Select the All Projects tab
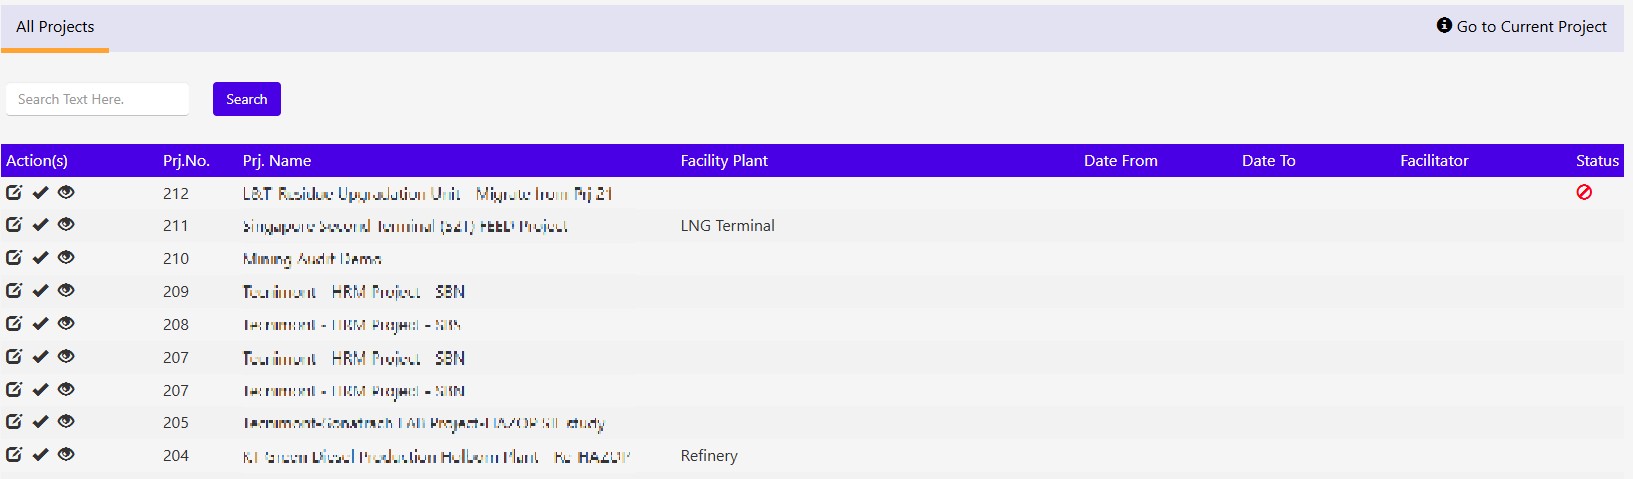The height and width of the screenshot is (479, 1633). point(55,27)
